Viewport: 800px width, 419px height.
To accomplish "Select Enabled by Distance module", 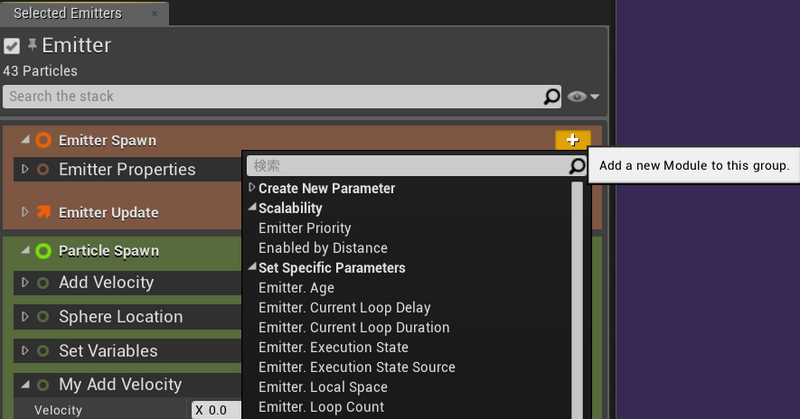I will coord(323,248).
